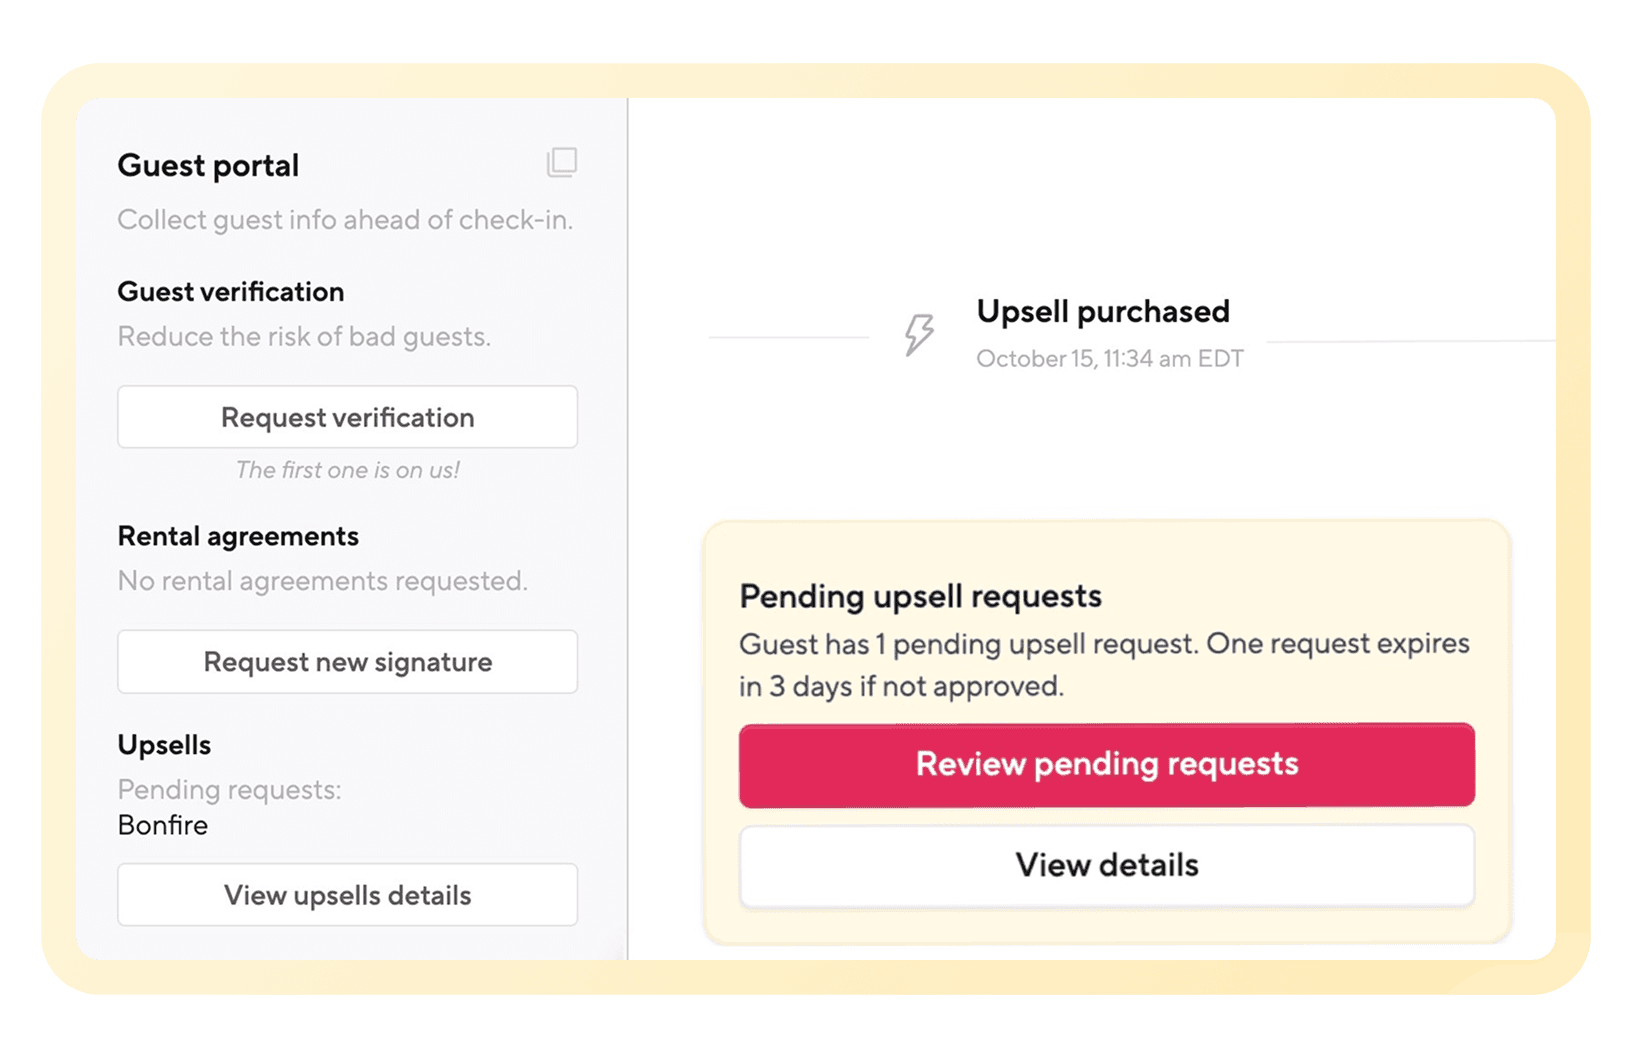
Task: Select the Guest portal panel title
Action: [x=208, y=165]
